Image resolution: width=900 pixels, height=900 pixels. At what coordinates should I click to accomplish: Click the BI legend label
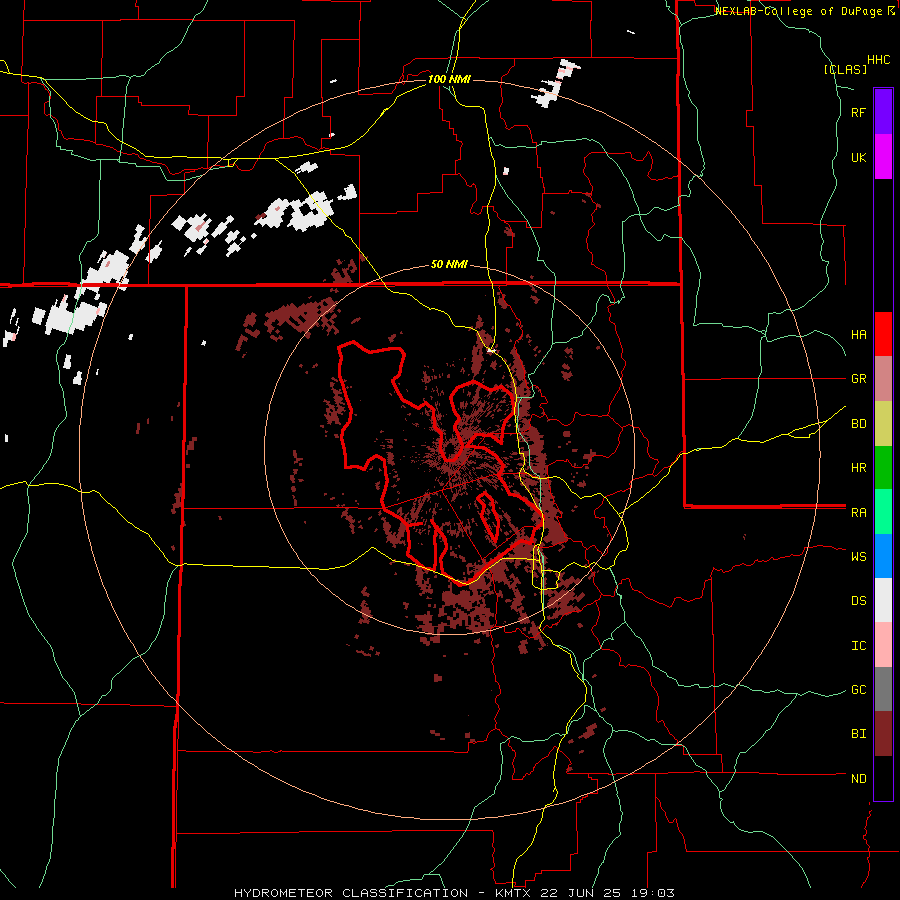tap(858, 734)
